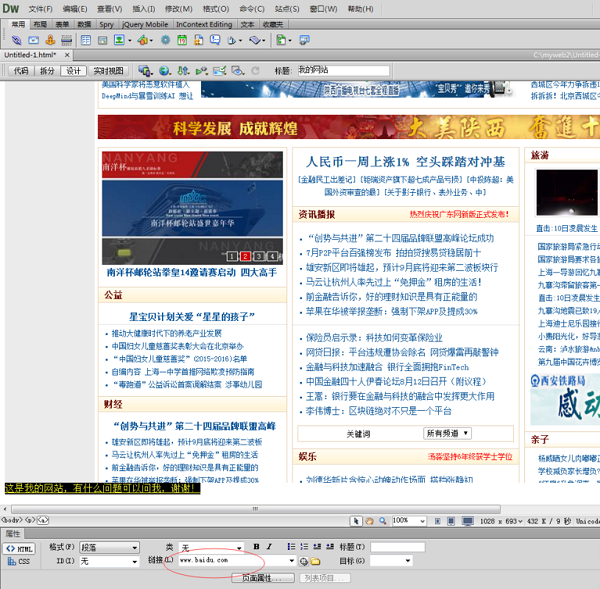Click the Italic (I) button in Properties
The image size is (600, 589).
pyautogui.click(x=270, y=547)
